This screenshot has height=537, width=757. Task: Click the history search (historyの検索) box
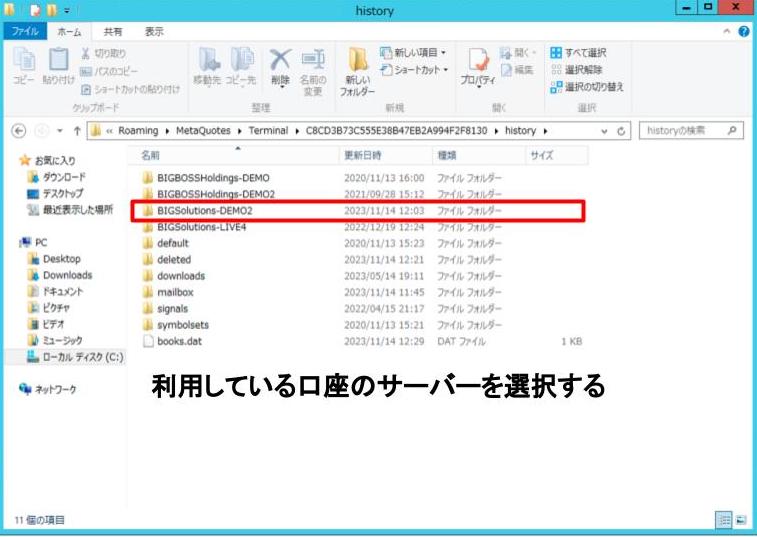click(x=690, y=130)
